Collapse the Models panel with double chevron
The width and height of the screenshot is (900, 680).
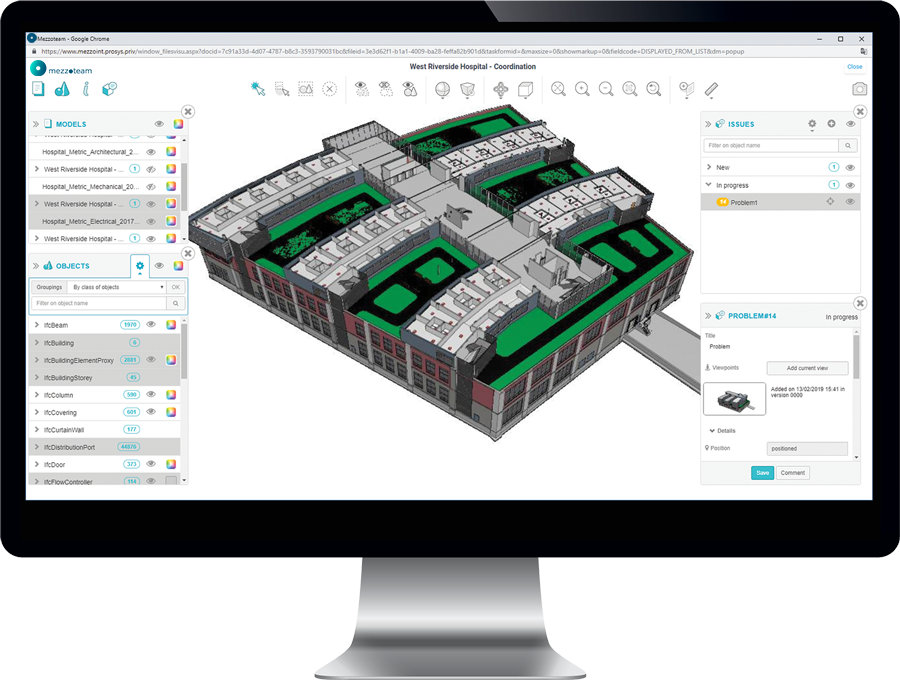pyautogui.click(x=36, y=124)
